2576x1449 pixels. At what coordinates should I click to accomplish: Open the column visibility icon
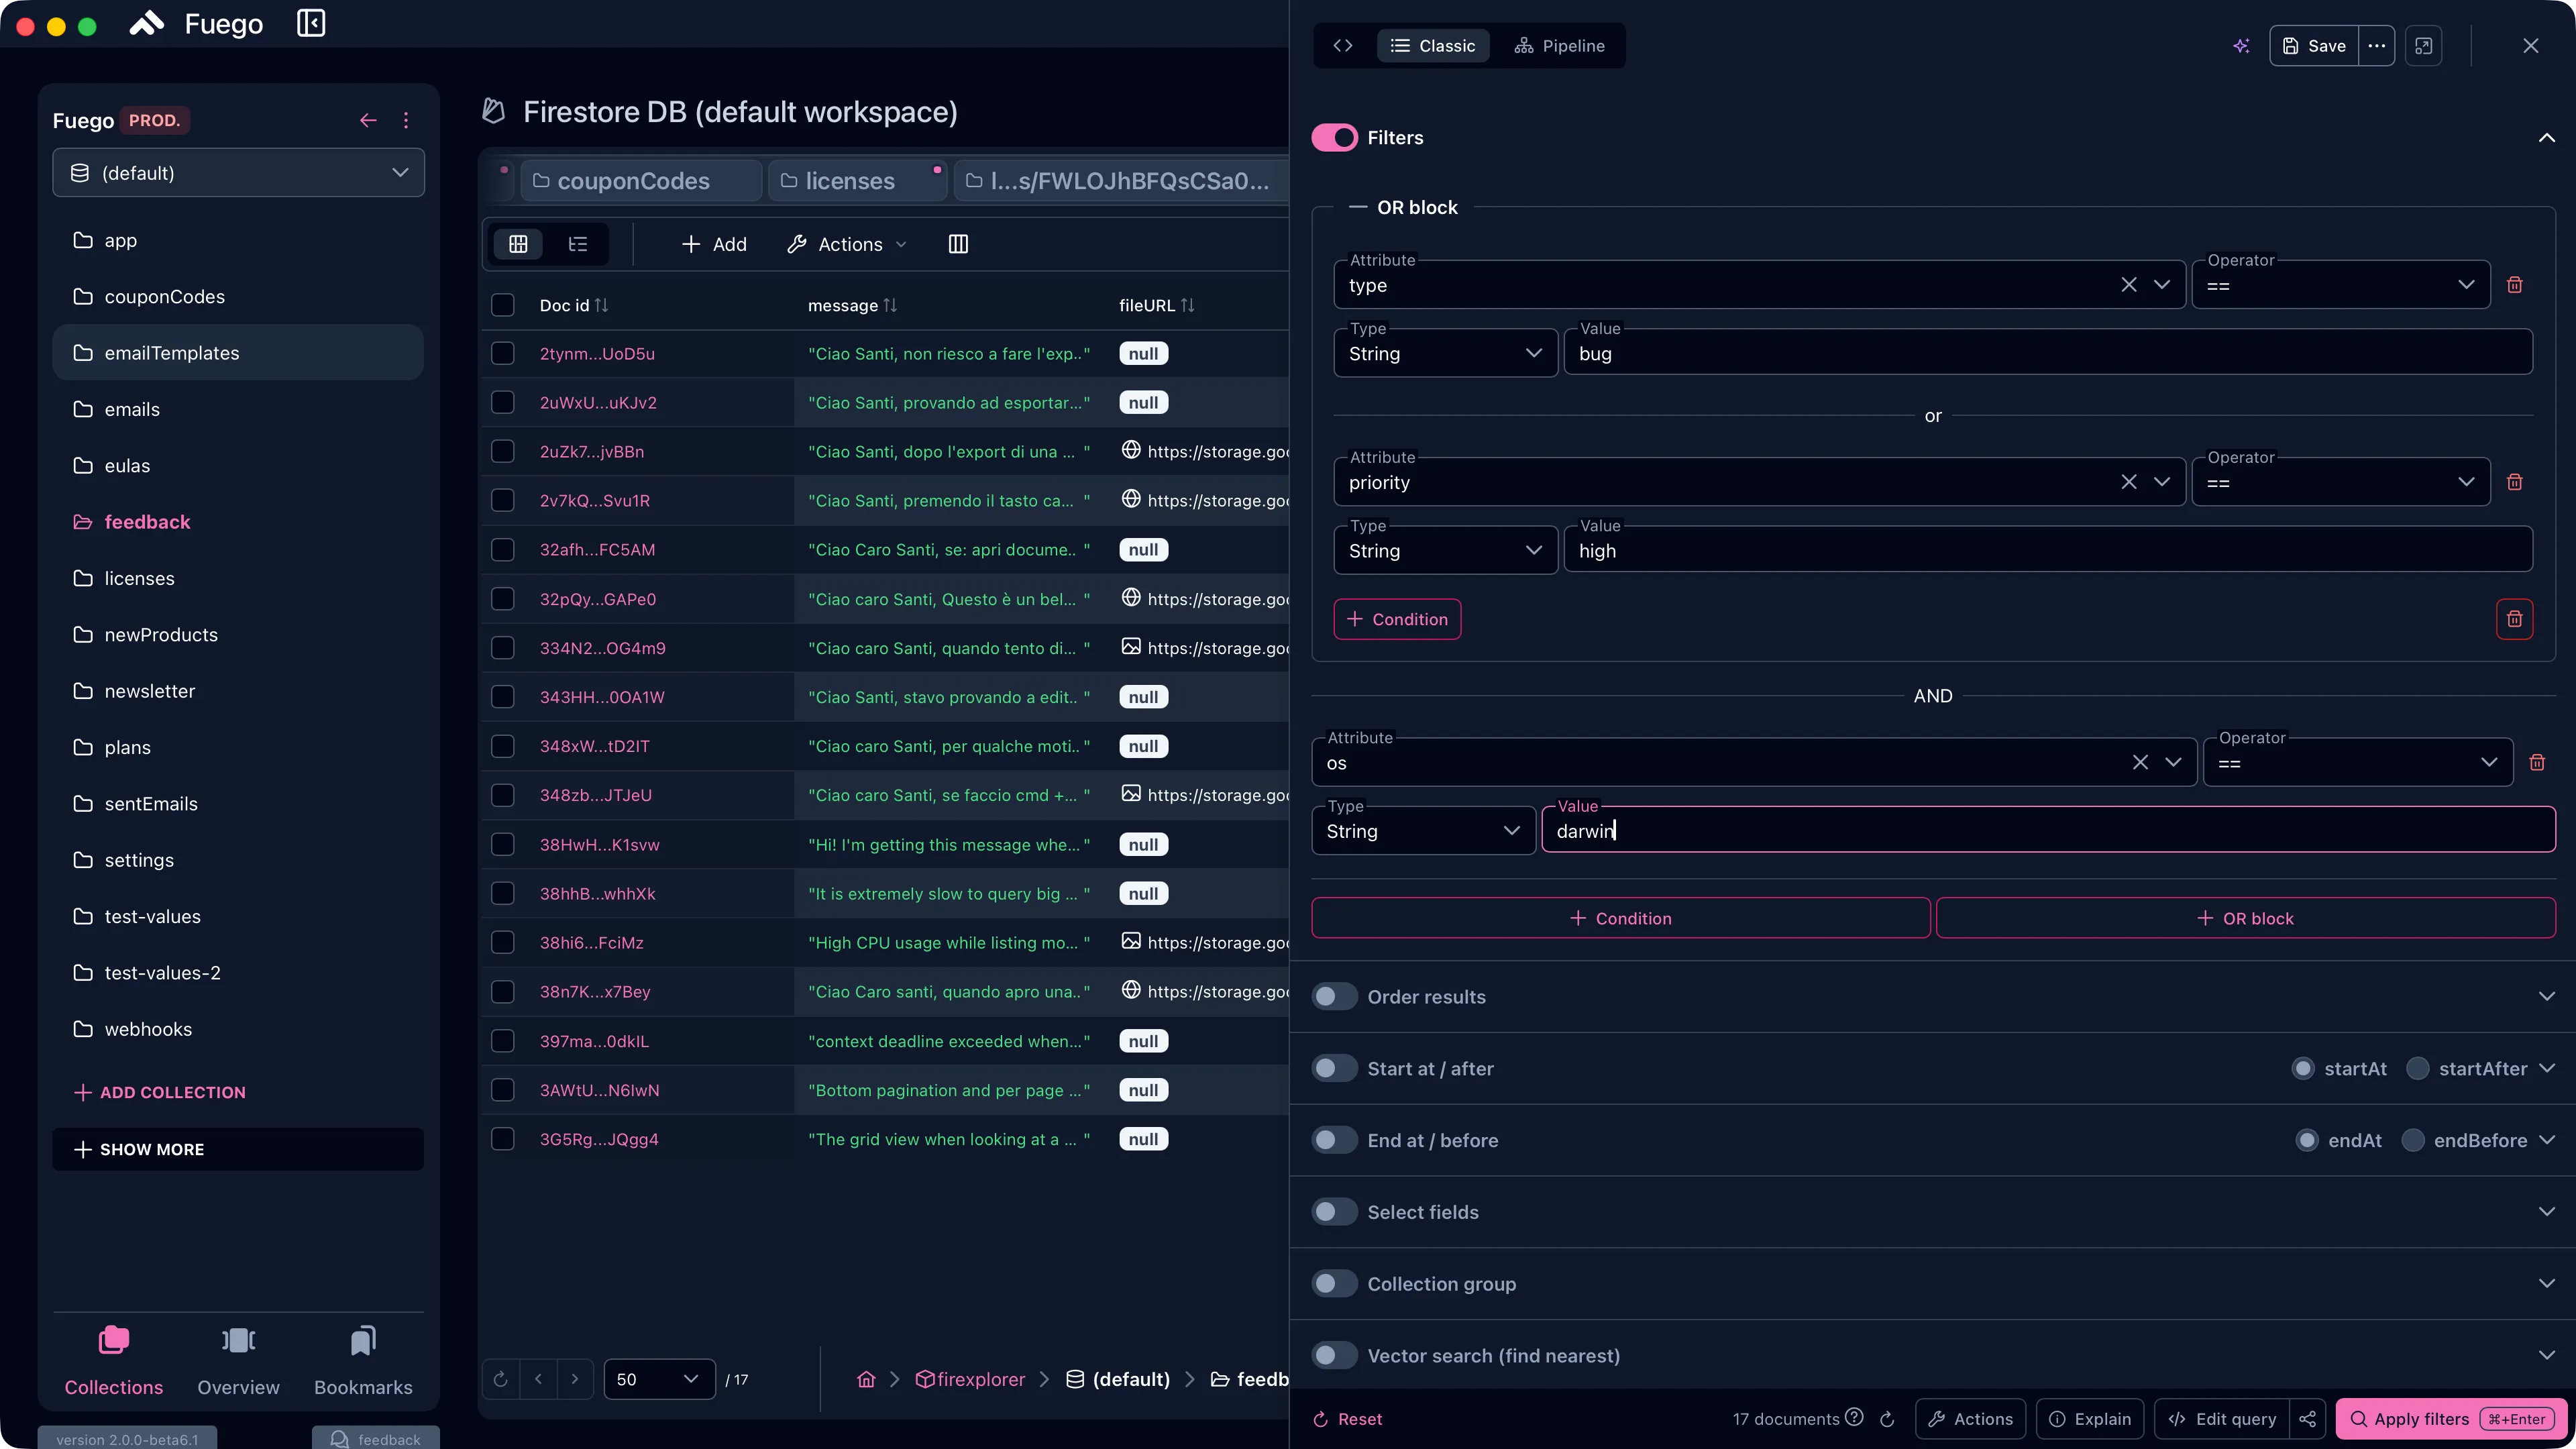tap(958, 244)
